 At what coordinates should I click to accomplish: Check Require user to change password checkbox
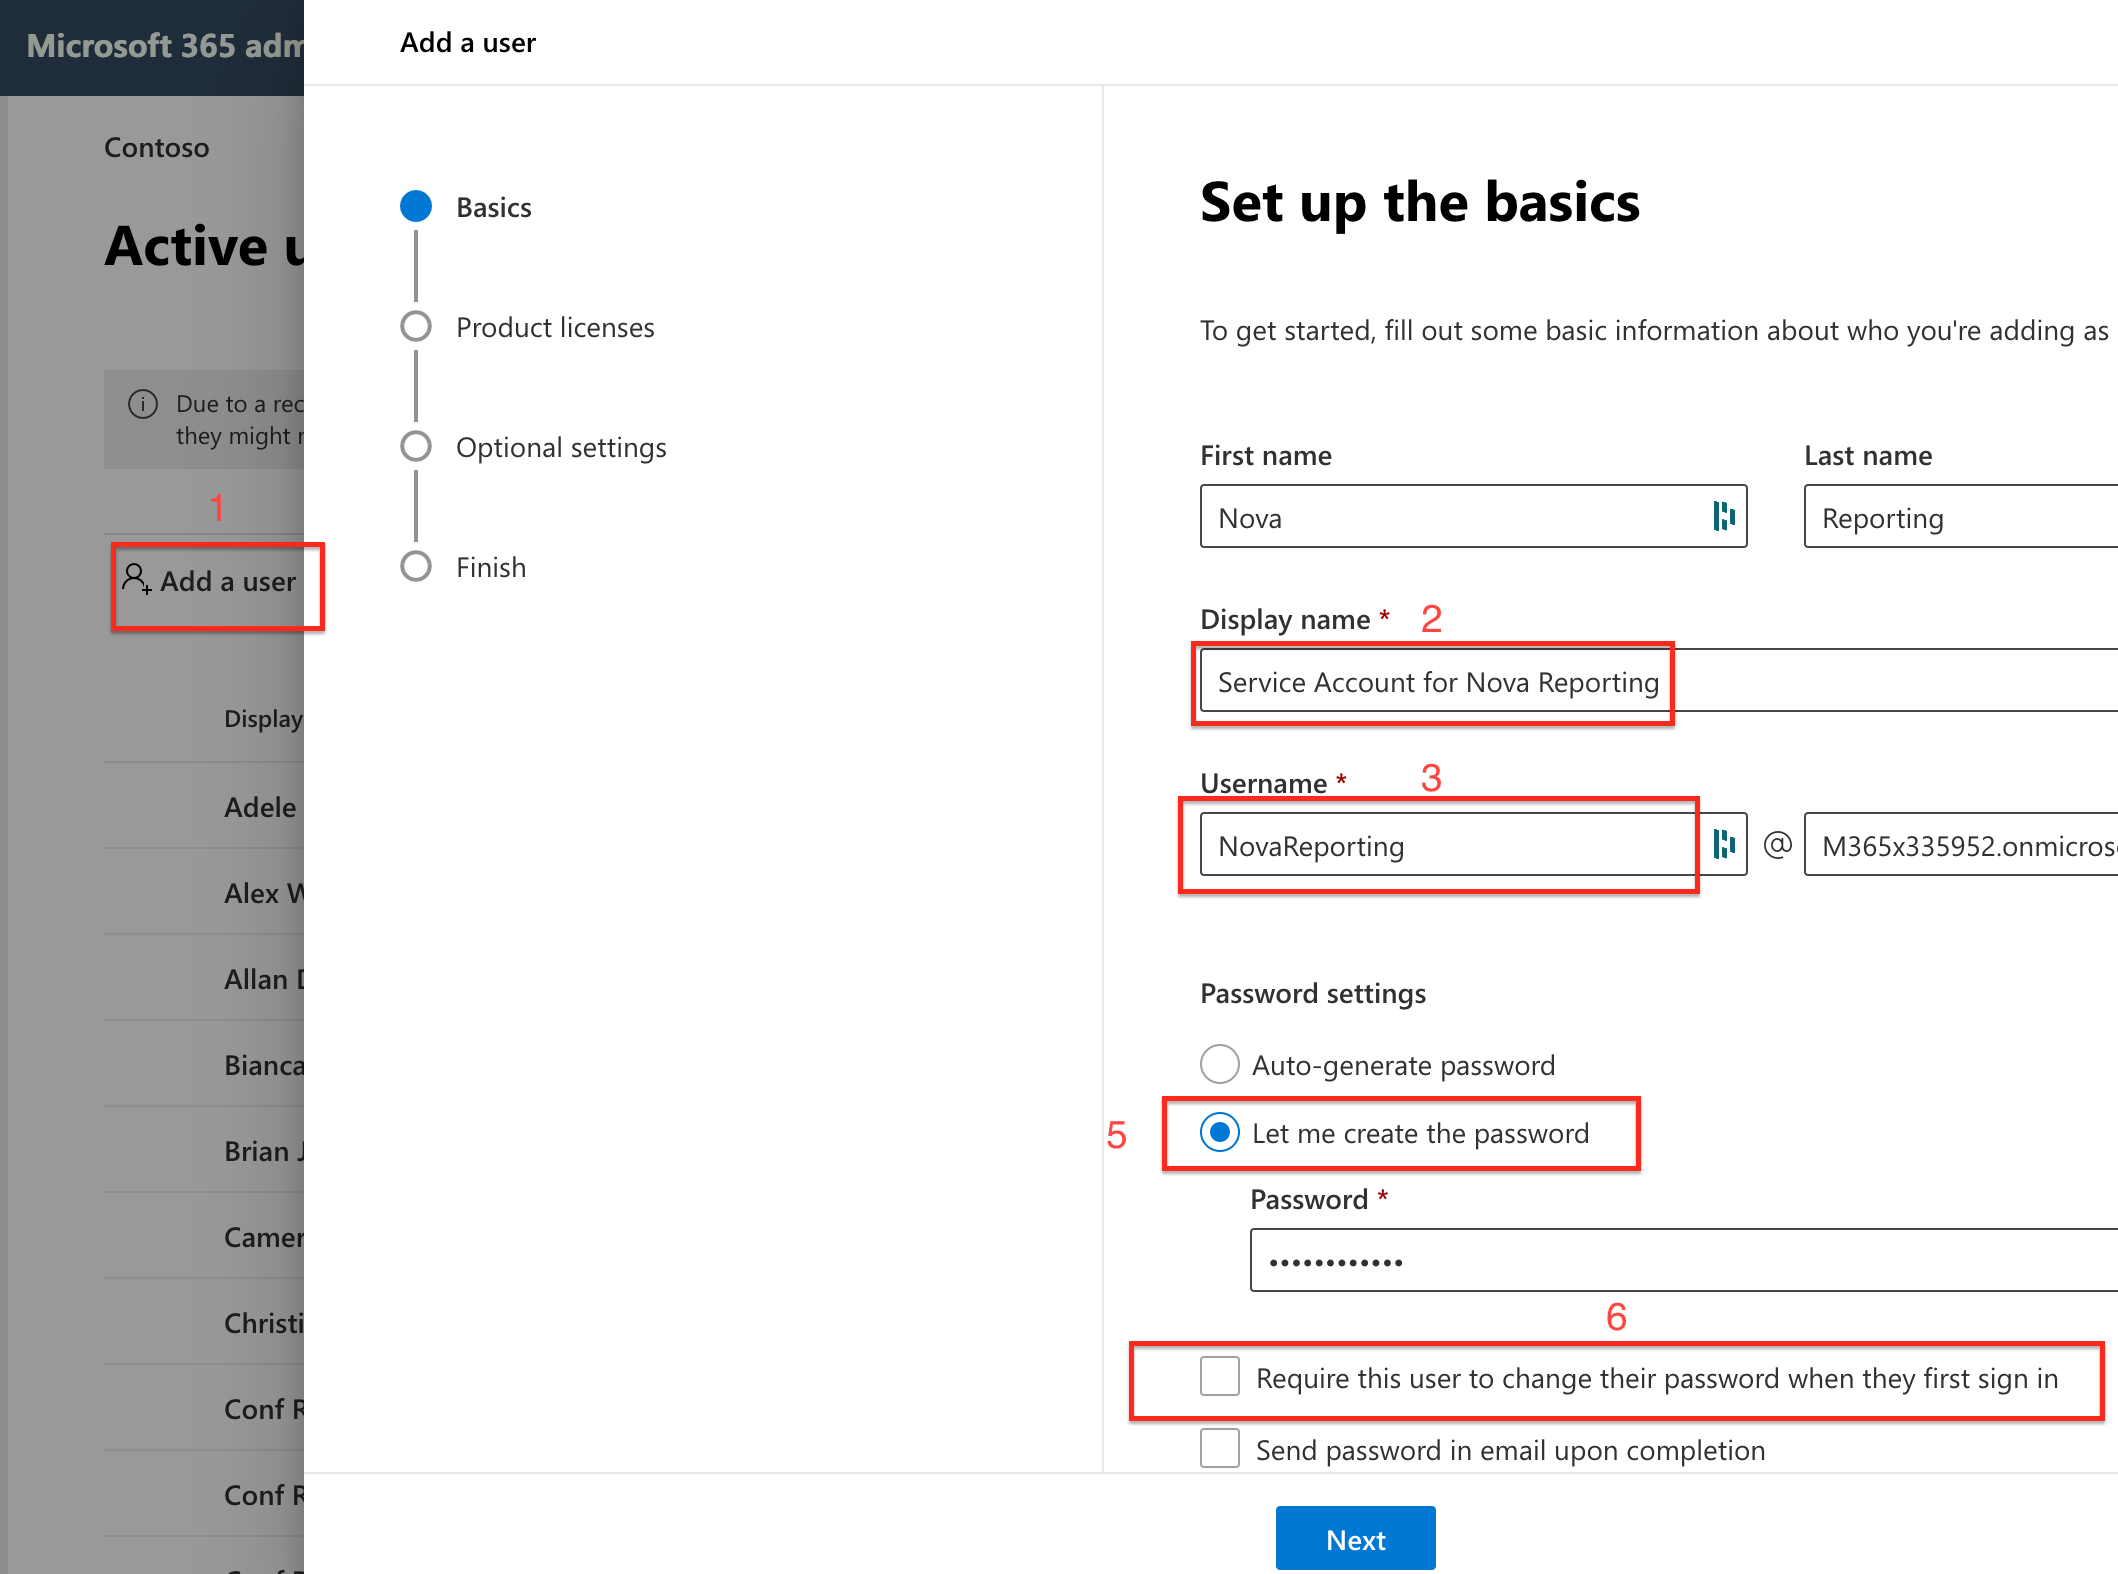[1220, 1377]
